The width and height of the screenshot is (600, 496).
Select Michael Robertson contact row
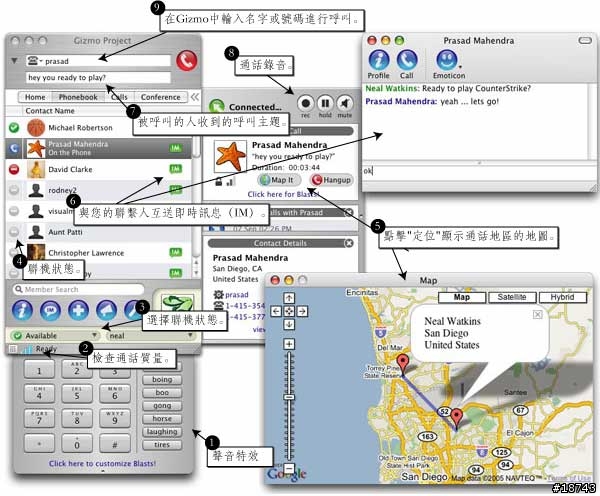99,127
